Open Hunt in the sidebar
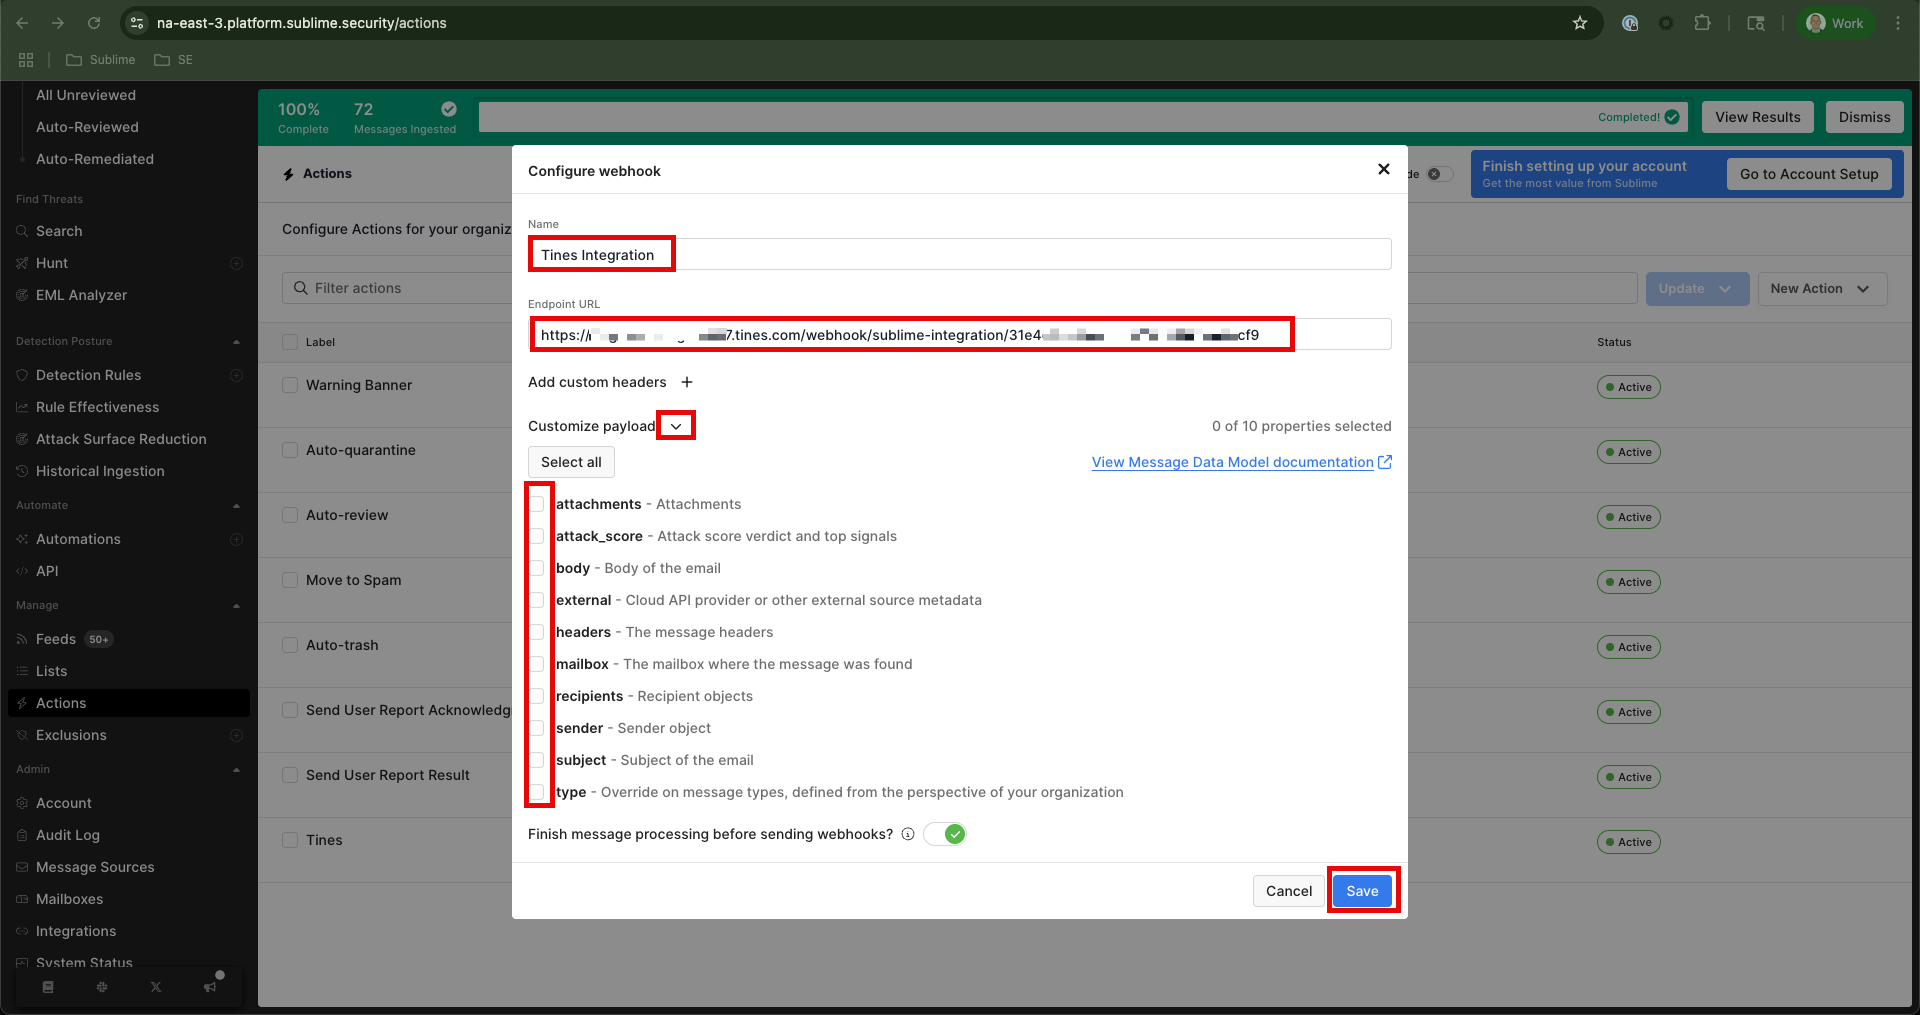The width and height of the screenshot is (1920, 1015). click(52, 263)
